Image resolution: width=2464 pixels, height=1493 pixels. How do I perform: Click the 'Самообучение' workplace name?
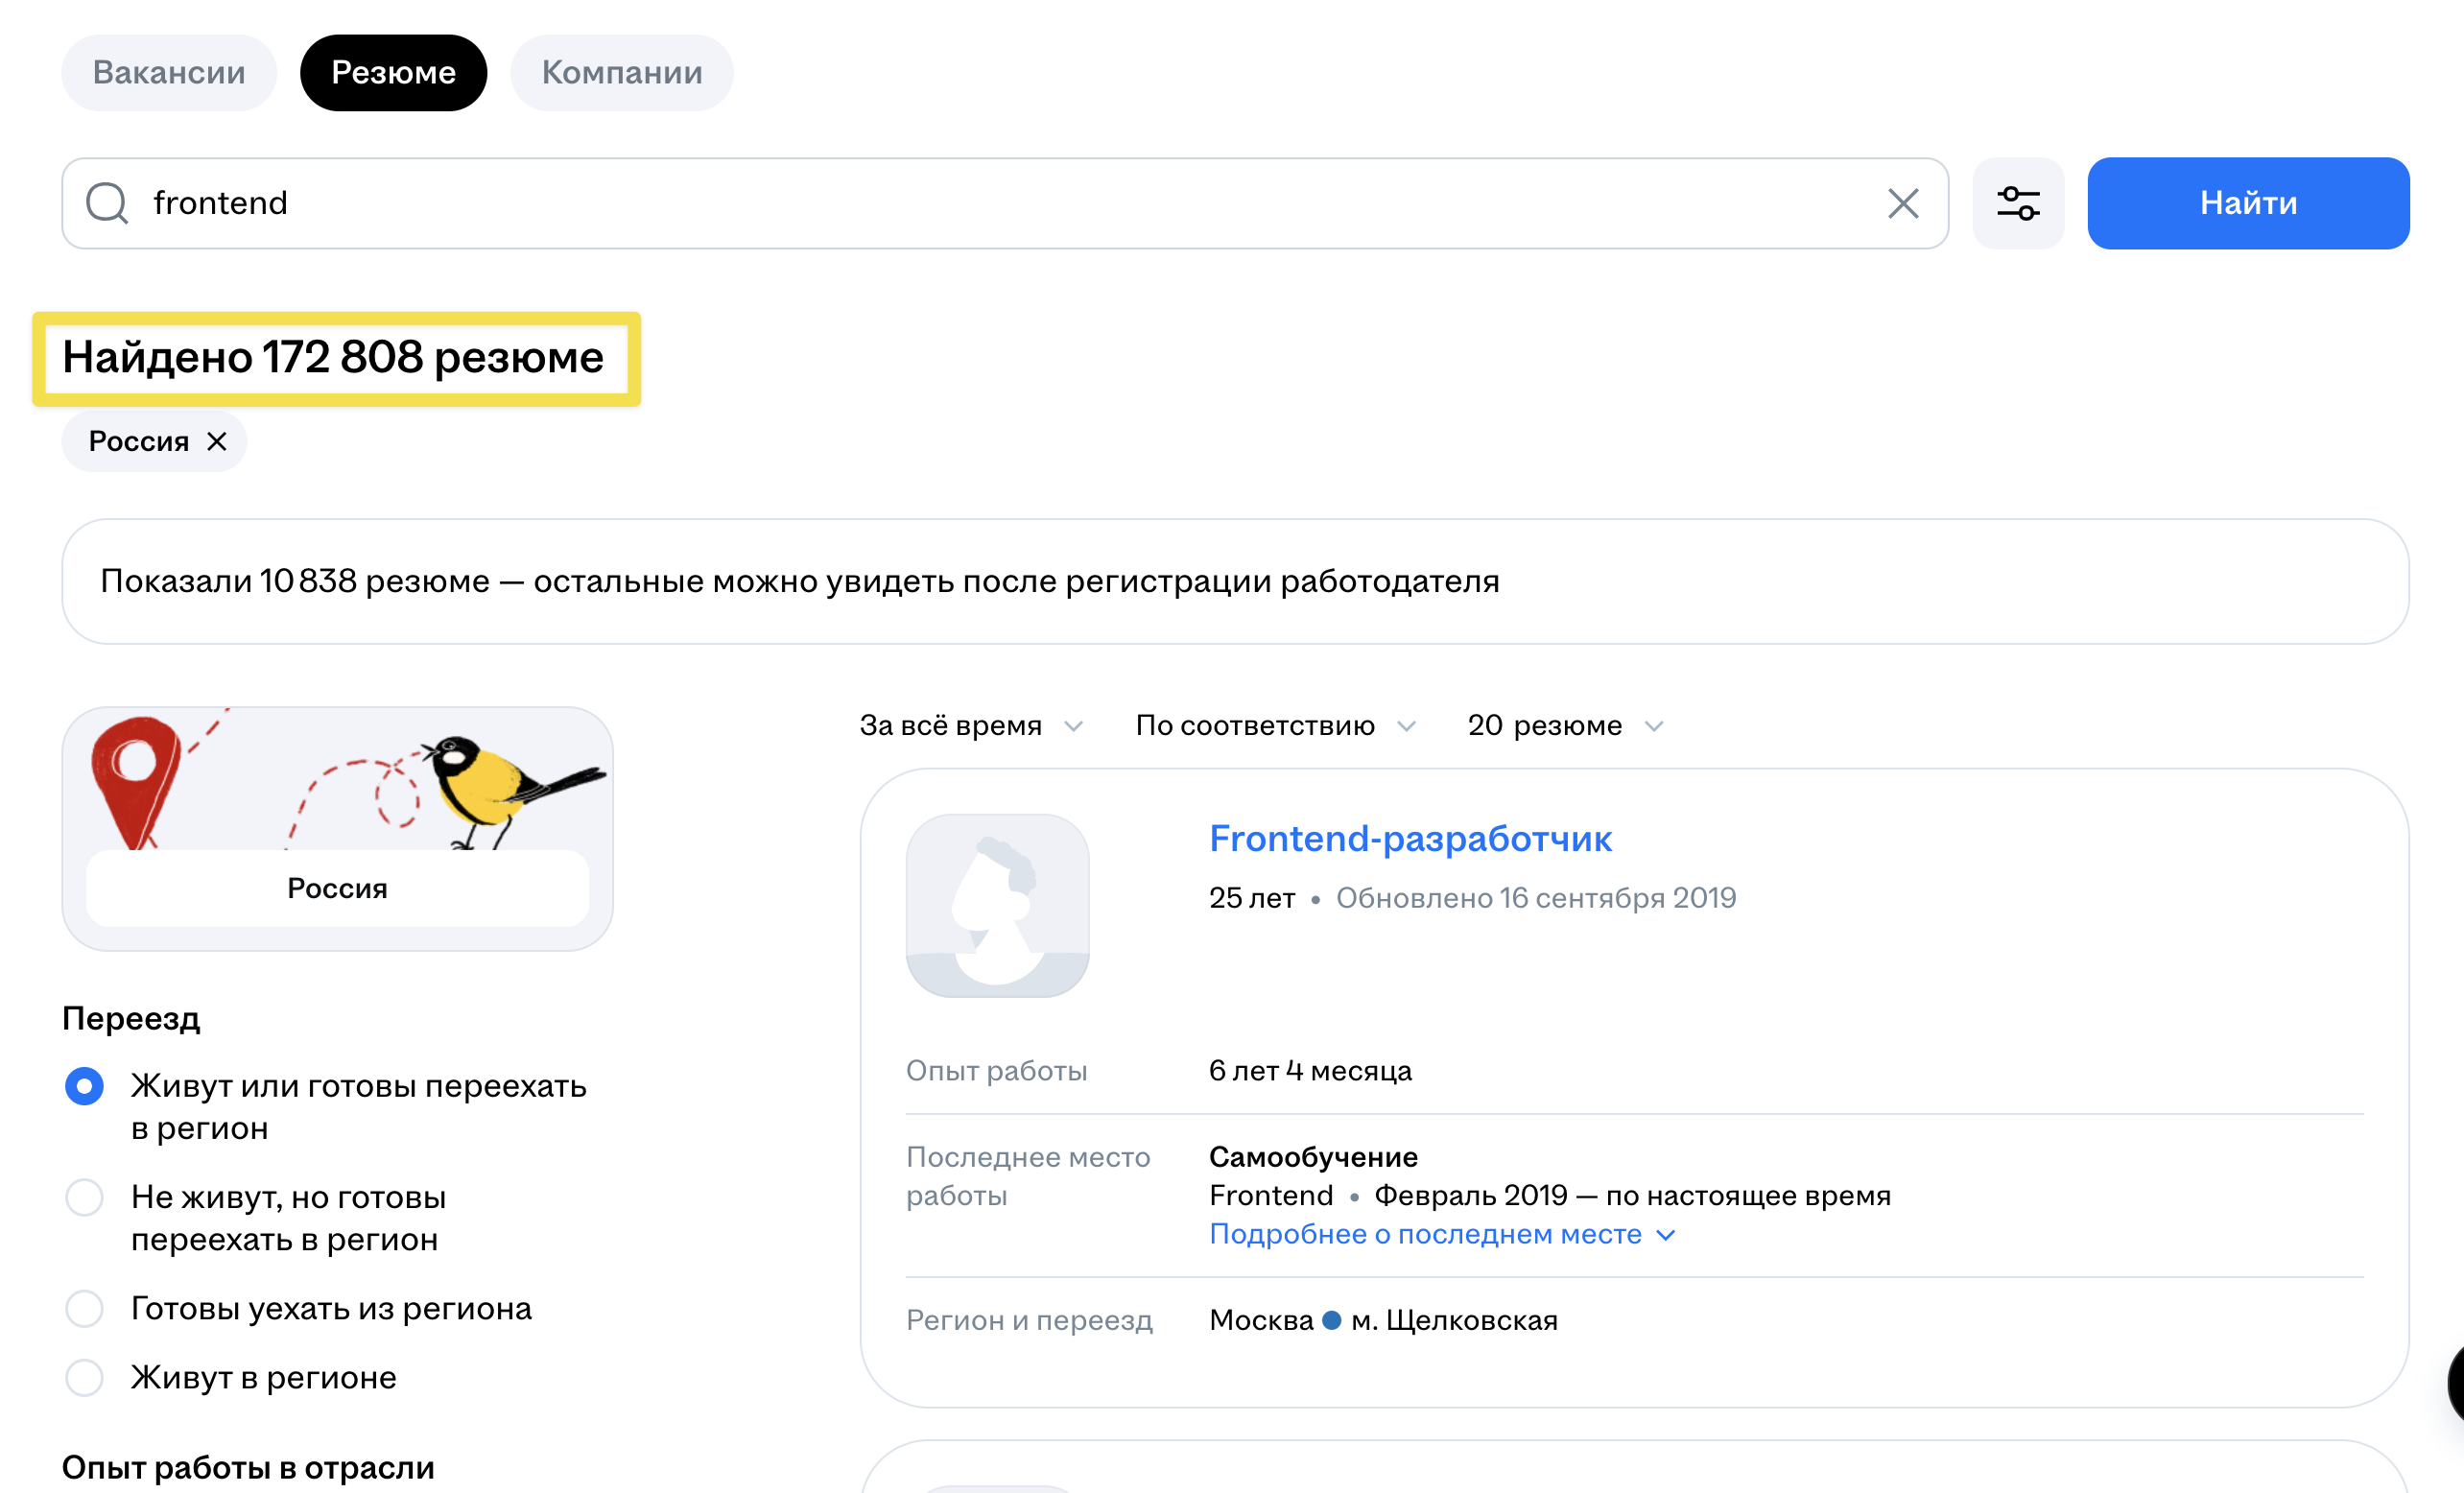click(x=1313, y=1157)
